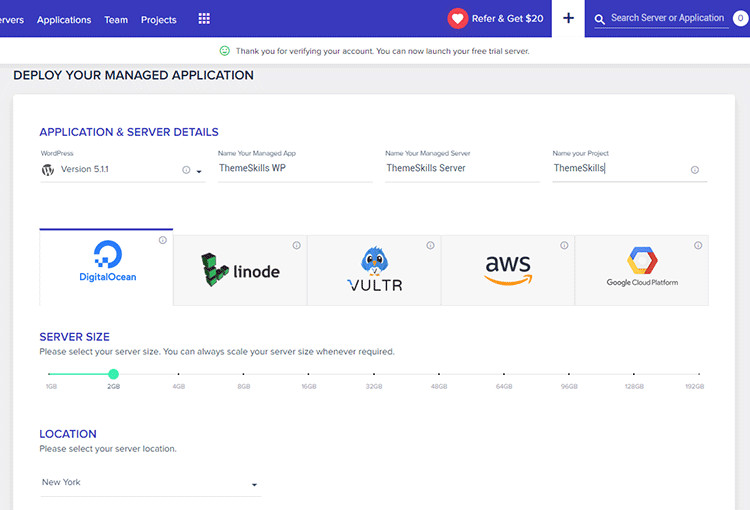Open the Applications menu
This screenshot has height=510, width=750.
tap(64, 20)
